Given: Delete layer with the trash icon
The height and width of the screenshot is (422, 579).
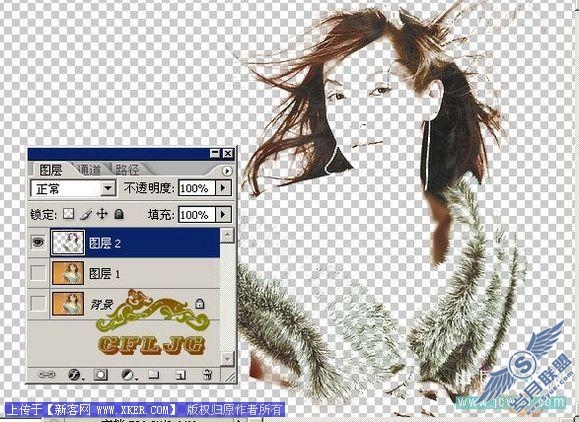Looking at the screenshot, I should [x=207, y=375].
